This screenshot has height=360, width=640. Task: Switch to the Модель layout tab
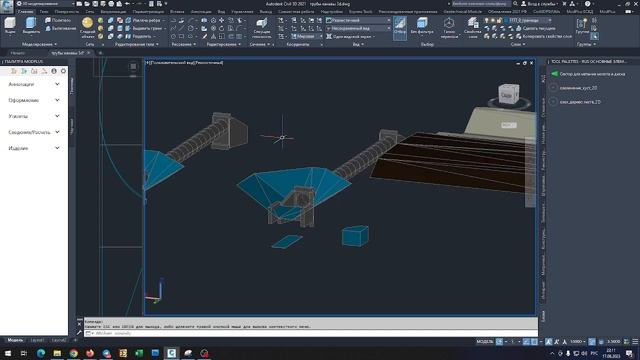tap(15, 340)
